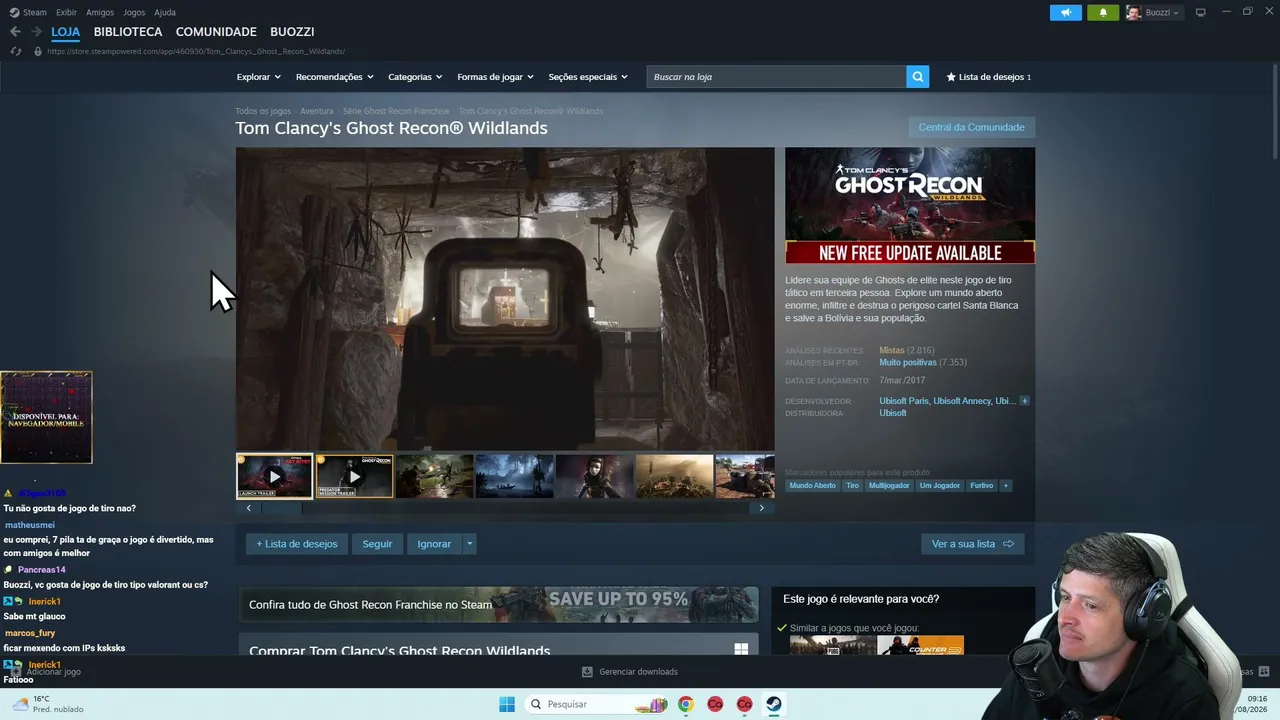Switch to the LOJA tab
Image resolution: width=1280 pixels, height=720 pixels.
click(66, 32)
